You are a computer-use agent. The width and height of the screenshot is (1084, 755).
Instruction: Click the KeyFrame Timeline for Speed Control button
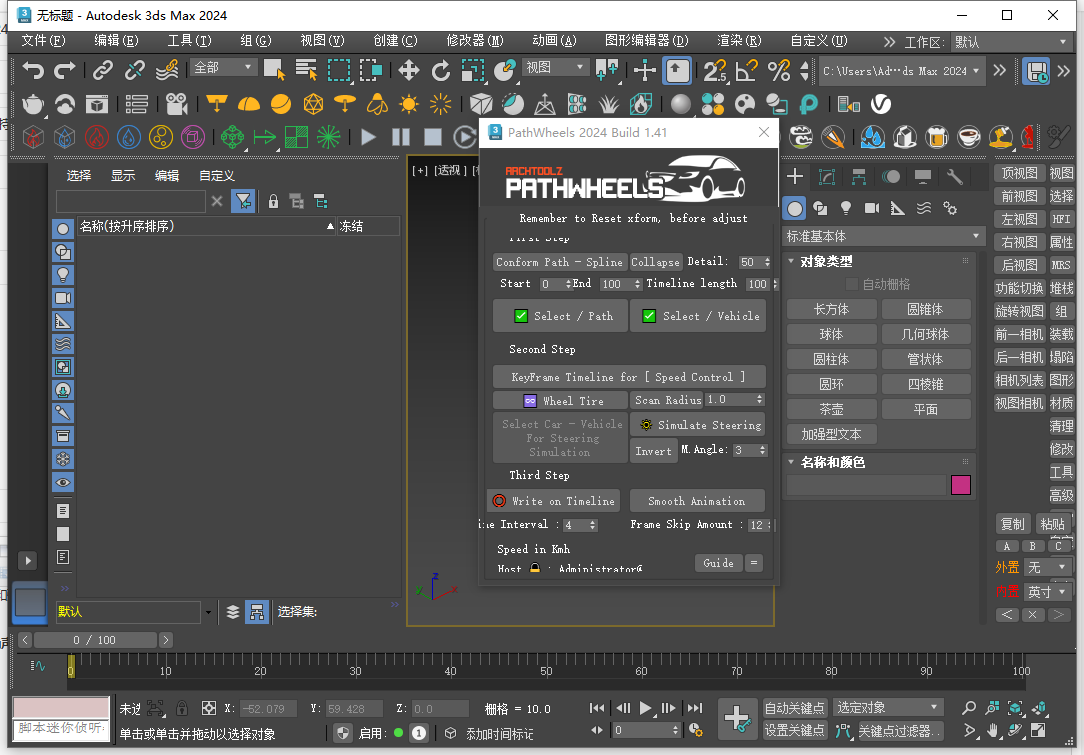coord(629,377)
